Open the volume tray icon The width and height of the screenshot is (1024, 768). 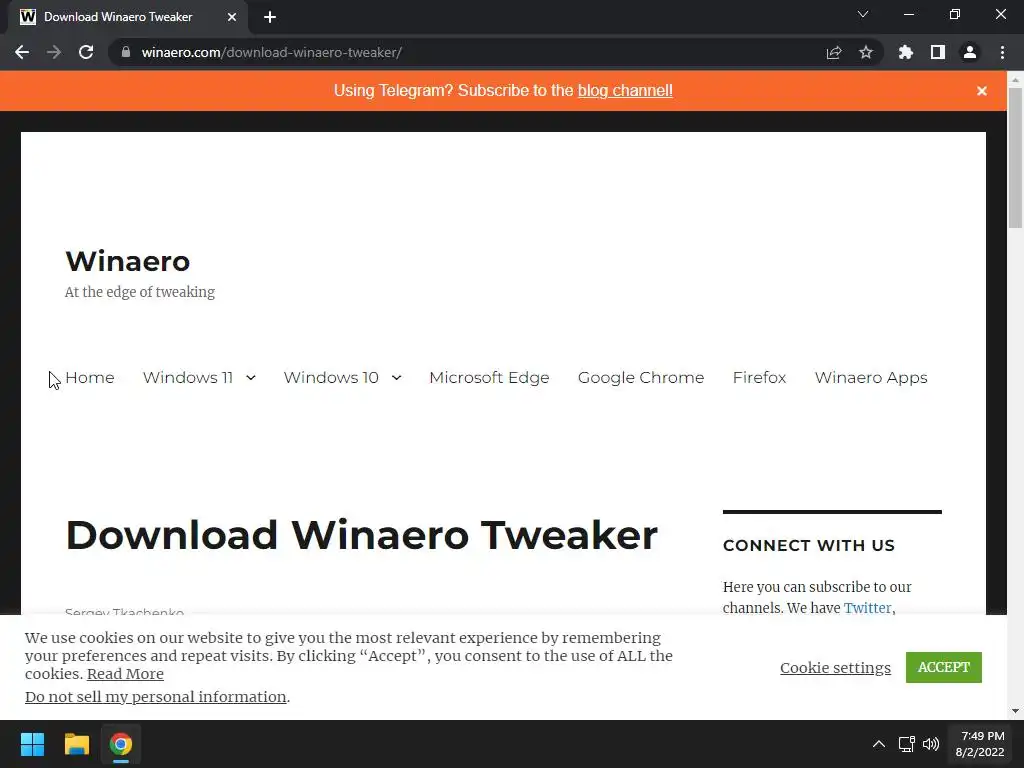point(931,744)
